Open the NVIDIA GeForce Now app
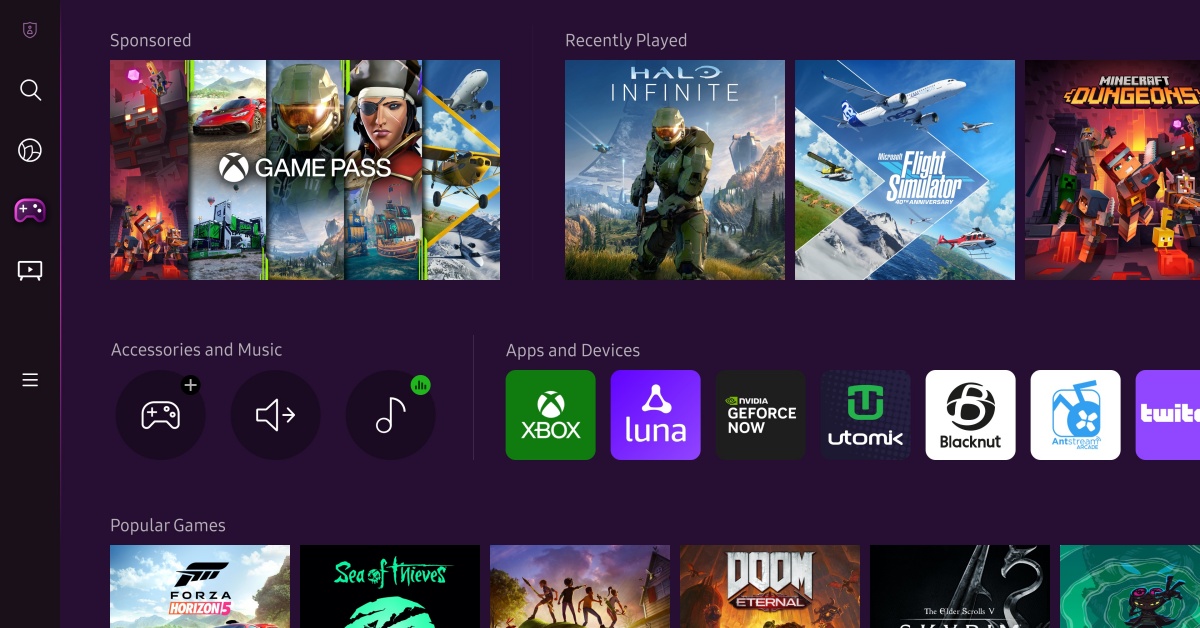Image resolution: width=1200 pixels, height=628 pixels. pyautogui.click(x=761, y=415)
